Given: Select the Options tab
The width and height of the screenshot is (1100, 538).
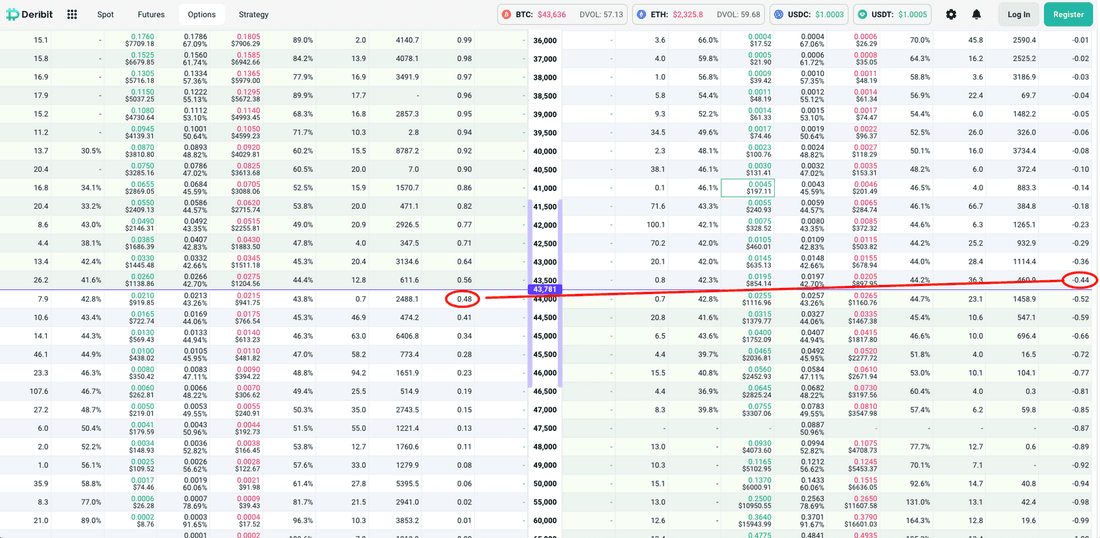Looking at the screenshot, I should click(202, 14).
